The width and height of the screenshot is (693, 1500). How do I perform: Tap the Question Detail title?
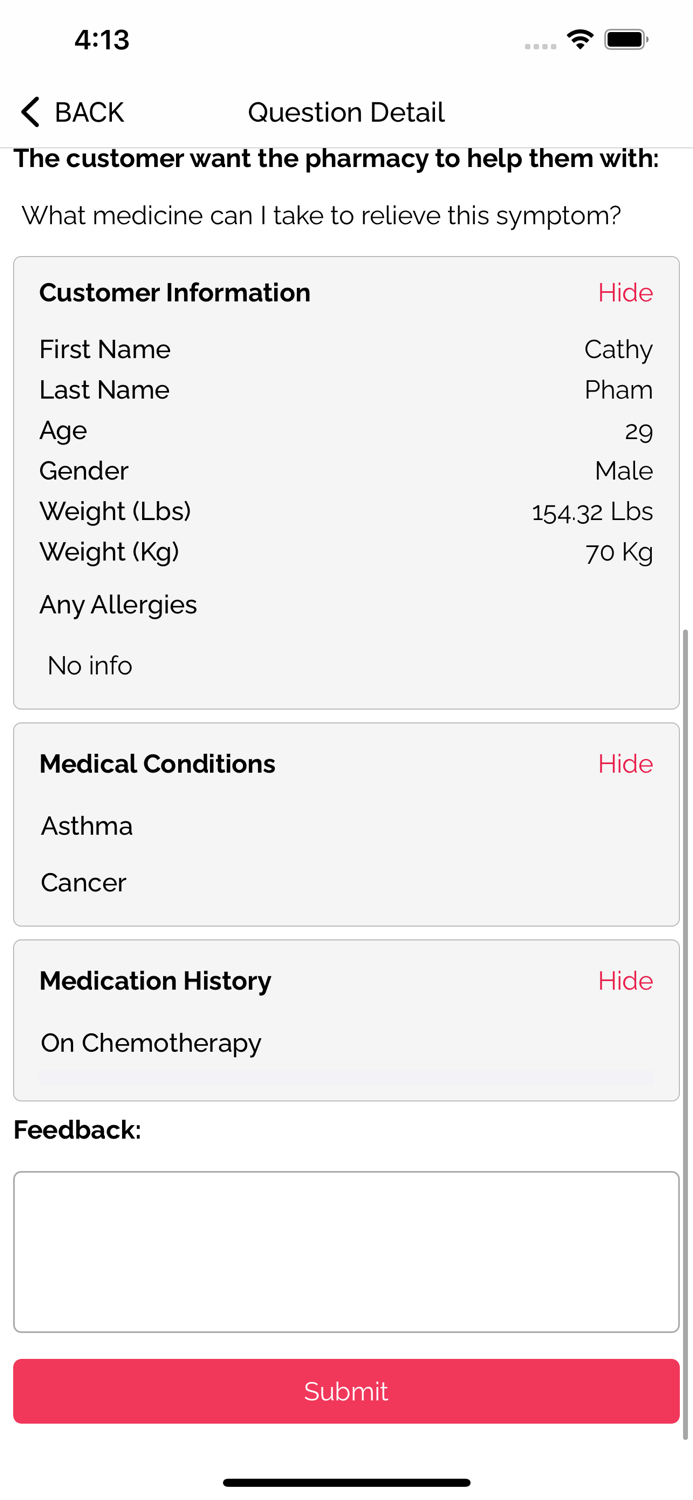(346, 112)
